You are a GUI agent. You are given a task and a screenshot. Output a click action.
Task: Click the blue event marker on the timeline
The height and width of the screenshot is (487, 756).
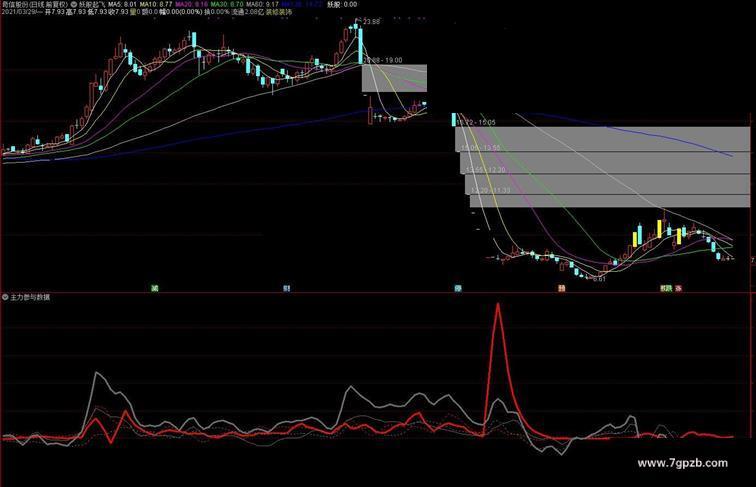click(287, 288)
